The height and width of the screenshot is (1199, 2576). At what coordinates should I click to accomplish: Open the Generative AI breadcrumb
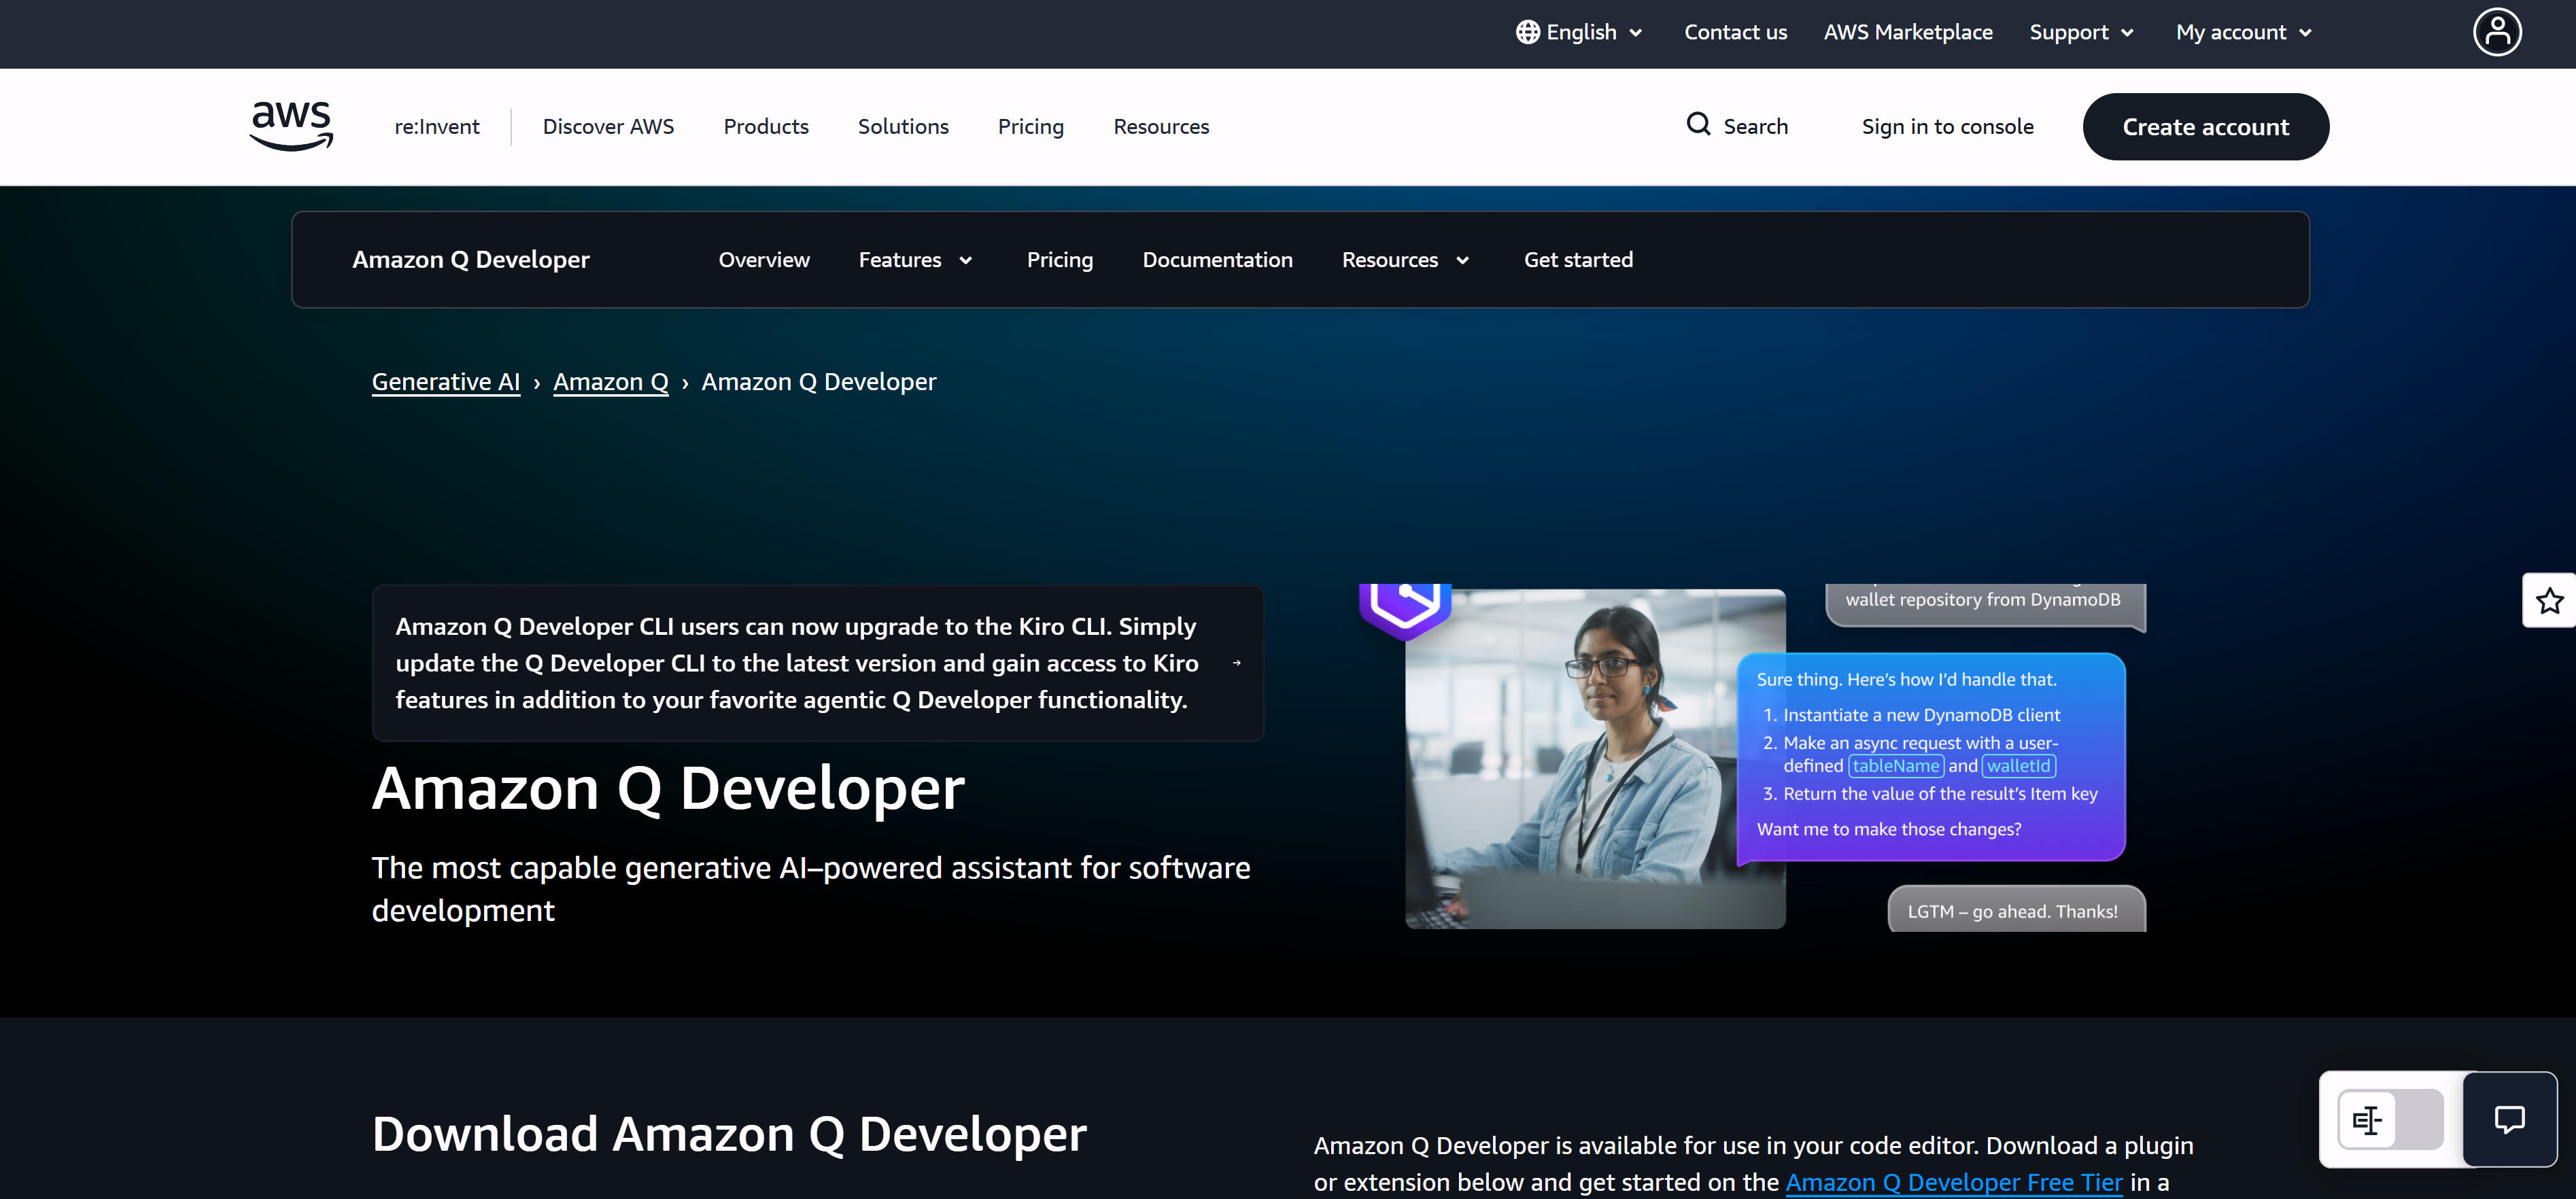(x=446, y=381)
